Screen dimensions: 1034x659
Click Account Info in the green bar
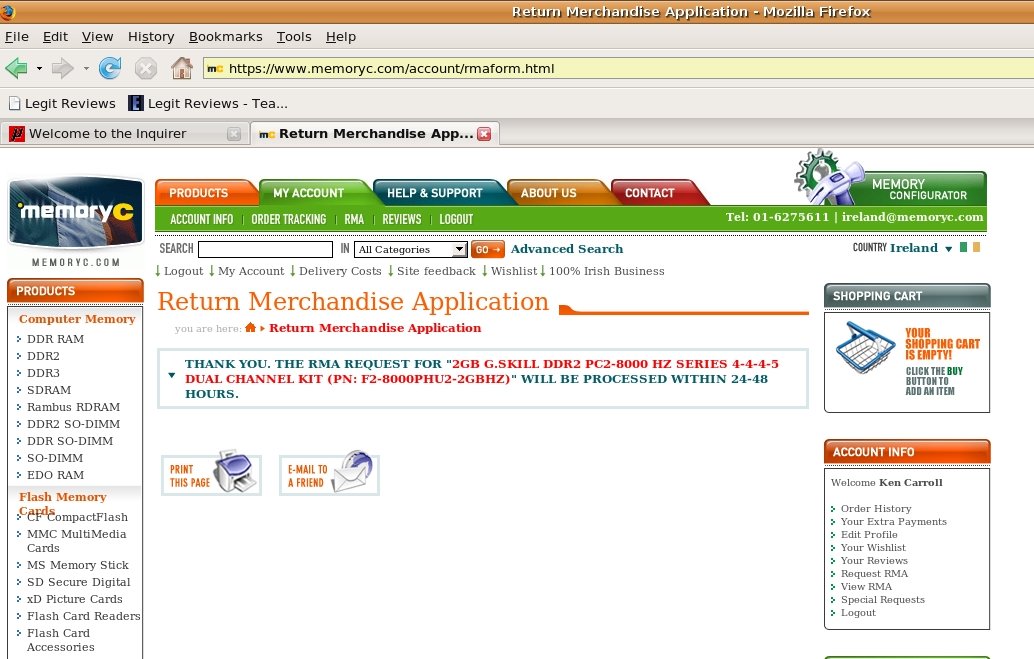[202, 219]
